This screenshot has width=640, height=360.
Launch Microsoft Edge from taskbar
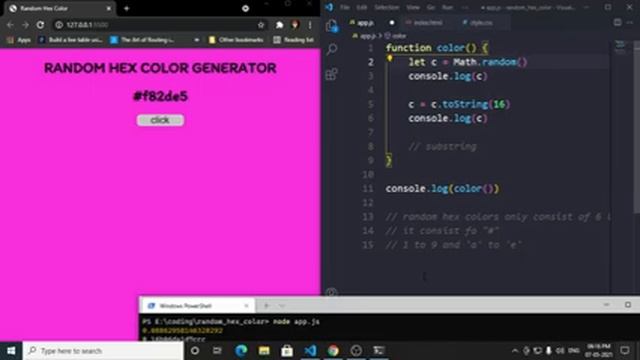241,351
